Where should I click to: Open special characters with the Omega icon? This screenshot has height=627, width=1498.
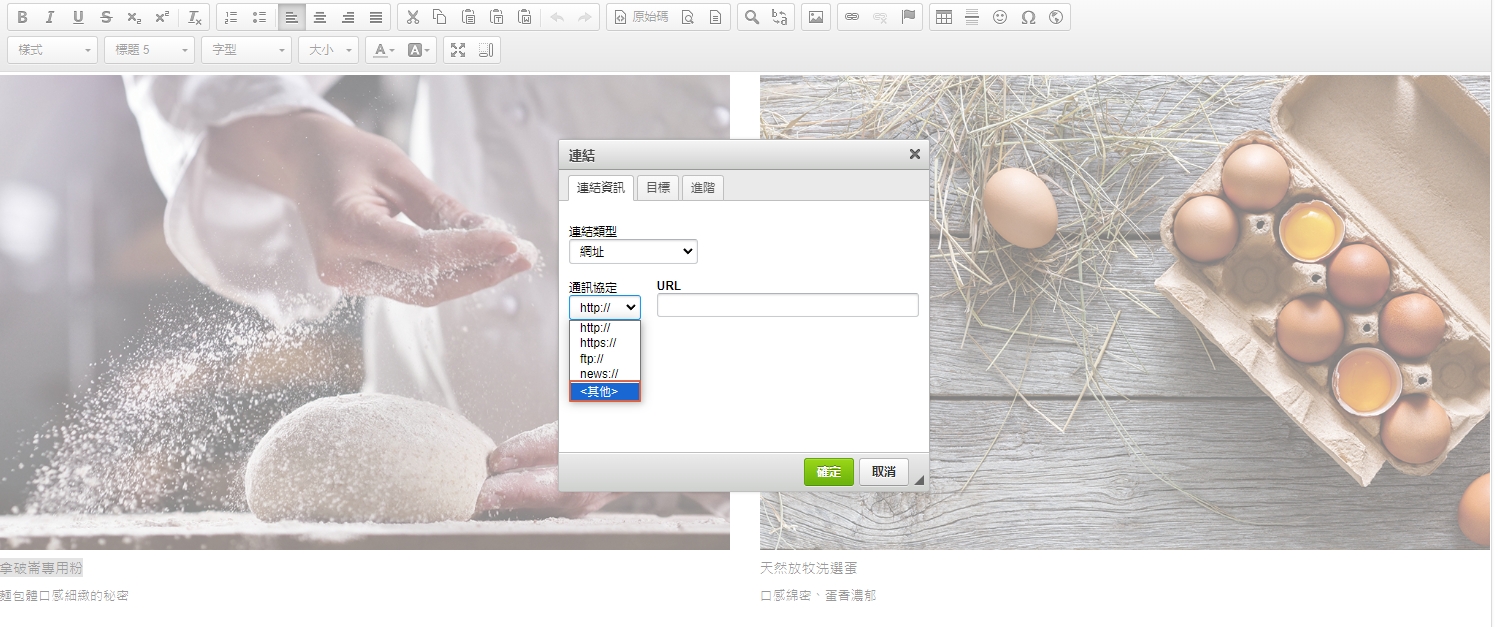point(1027,17)
